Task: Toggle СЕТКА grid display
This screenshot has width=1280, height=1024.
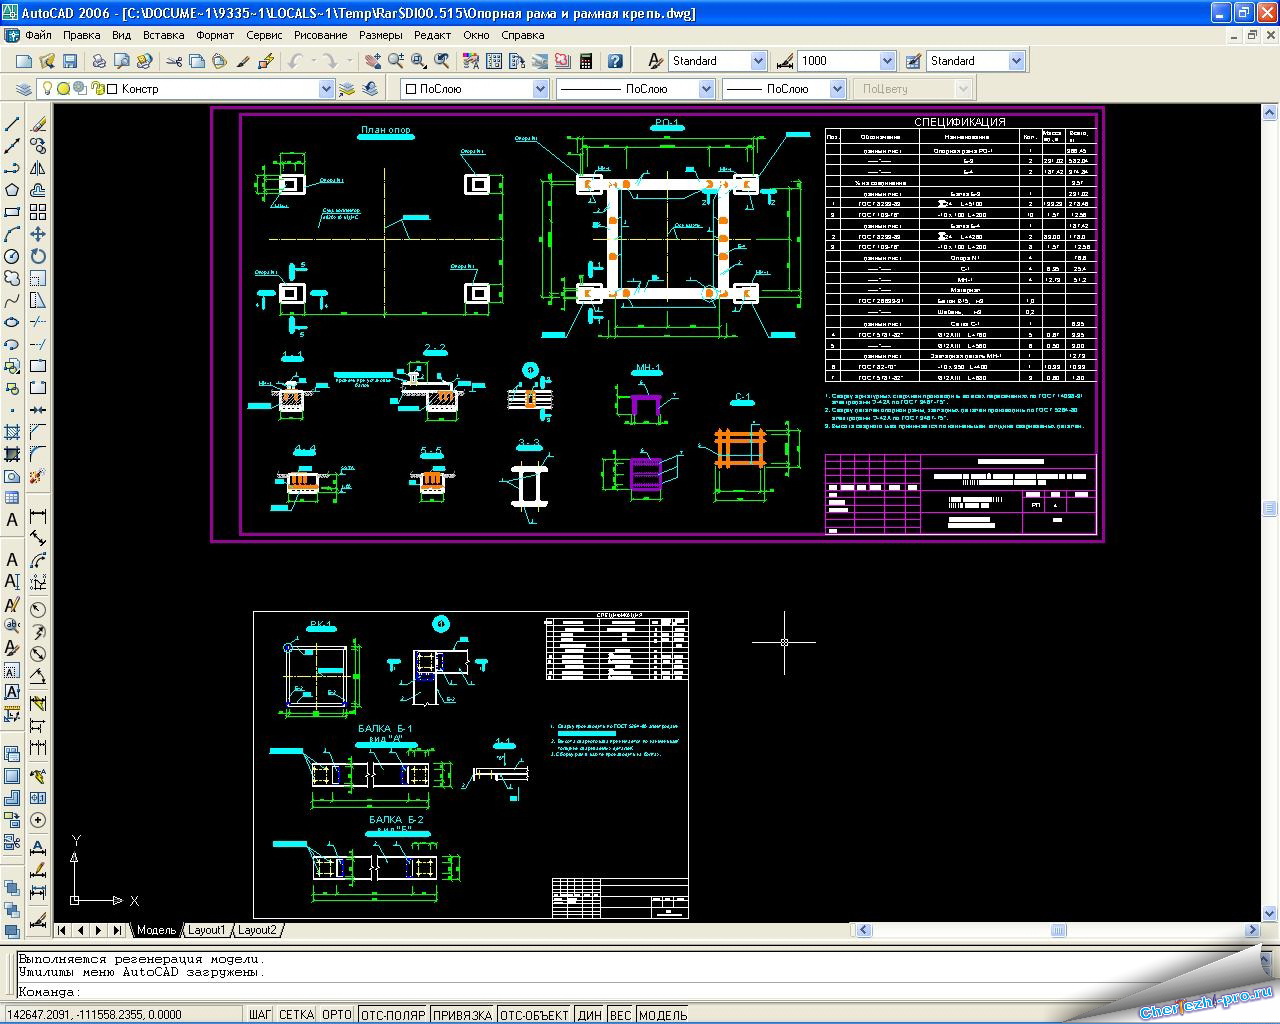Action: point(296,1014)
